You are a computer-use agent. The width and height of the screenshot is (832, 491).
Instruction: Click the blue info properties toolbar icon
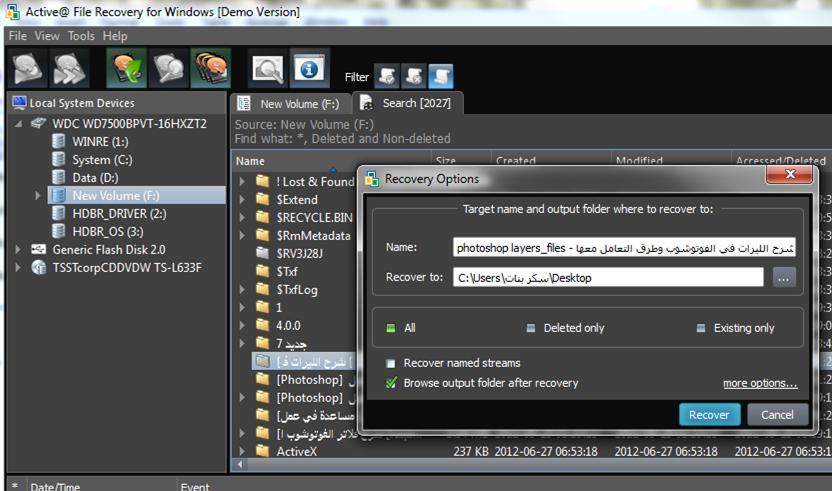coord(309,68)
